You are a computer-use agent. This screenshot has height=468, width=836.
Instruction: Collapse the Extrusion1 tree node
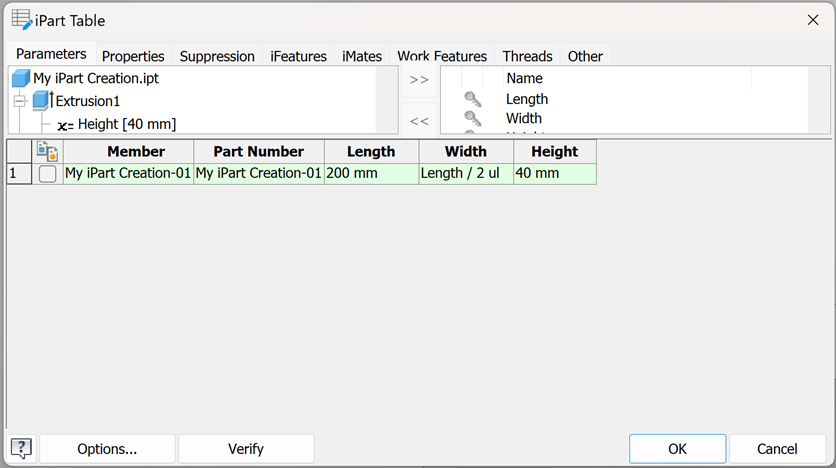(19, 101)
